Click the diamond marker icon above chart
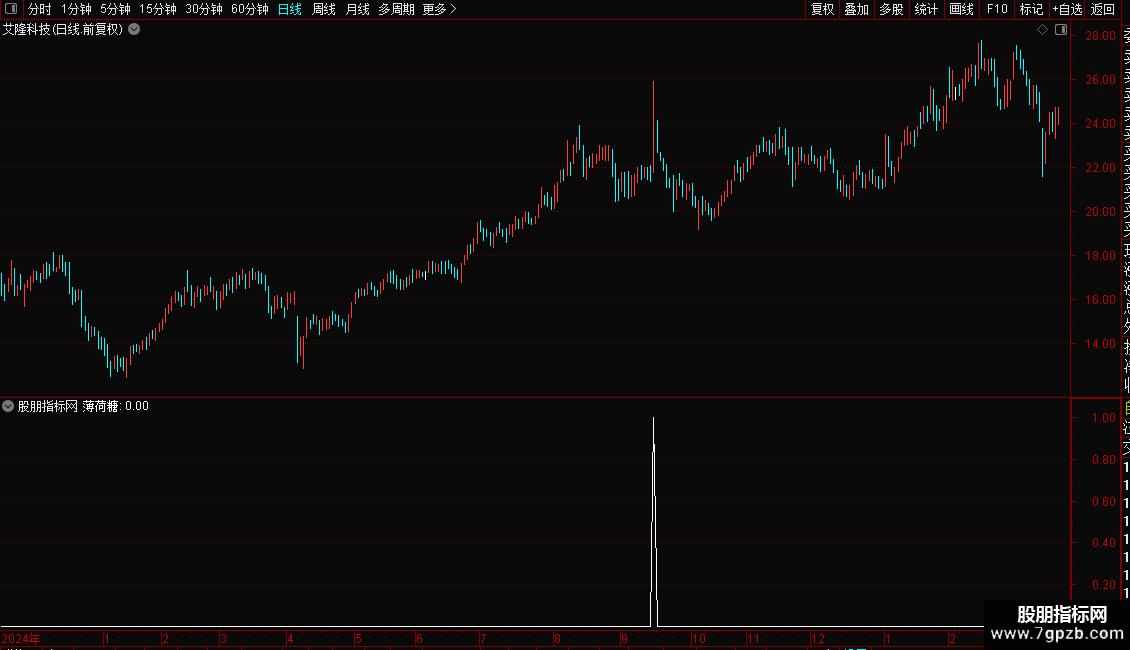The height and width of the screenshot is (650, 1130). [1042, 30]
